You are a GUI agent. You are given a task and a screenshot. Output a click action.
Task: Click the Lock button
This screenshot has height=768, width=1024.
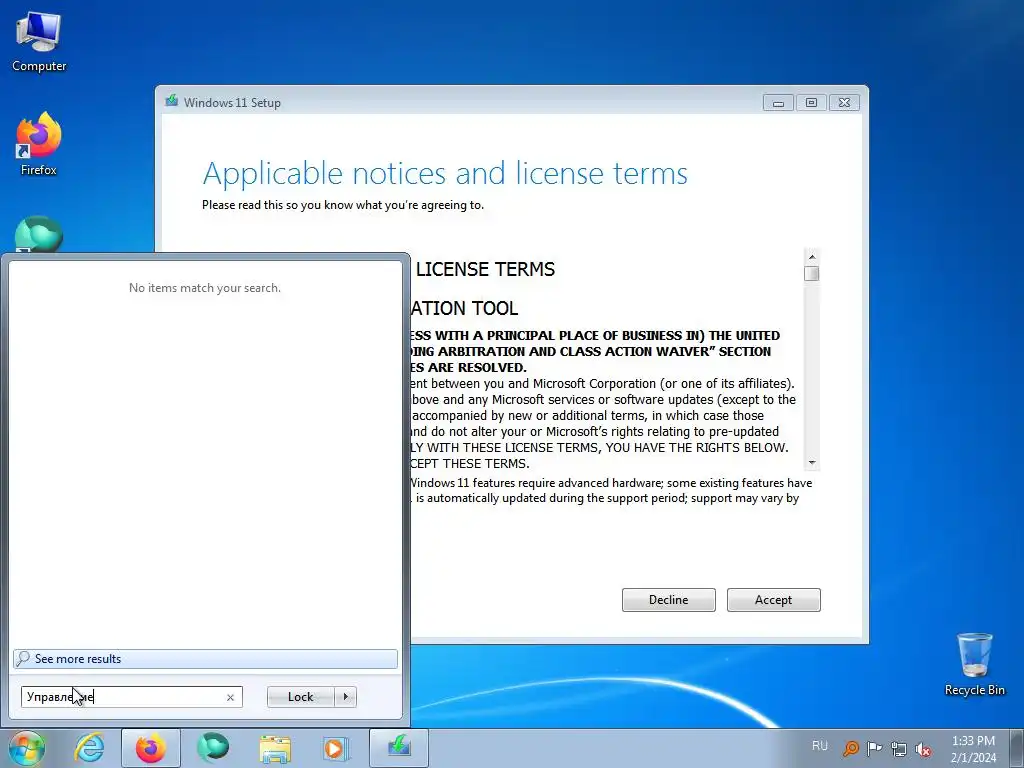point(300,697)
